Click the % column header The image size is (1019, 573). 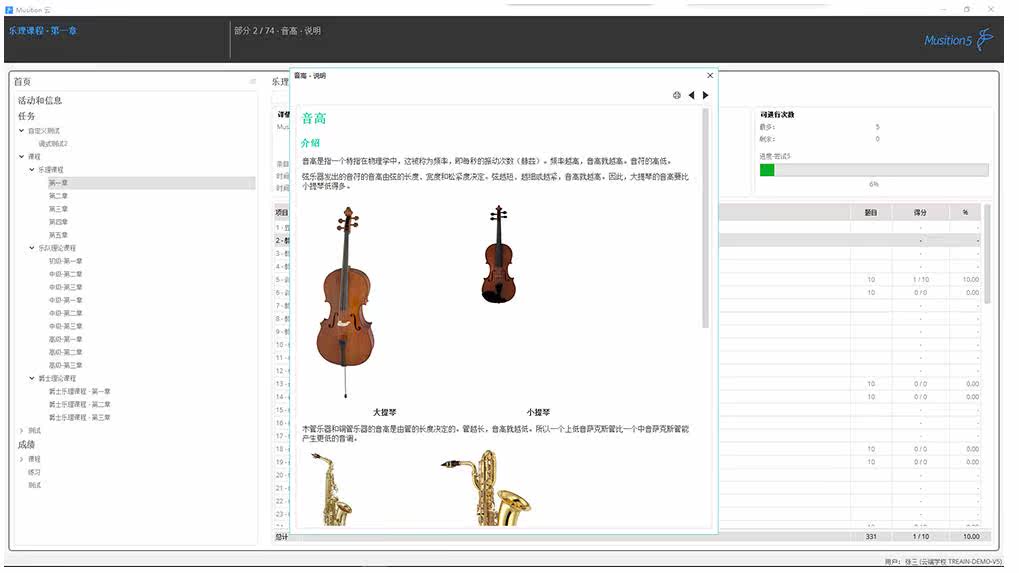pos(965,212)
